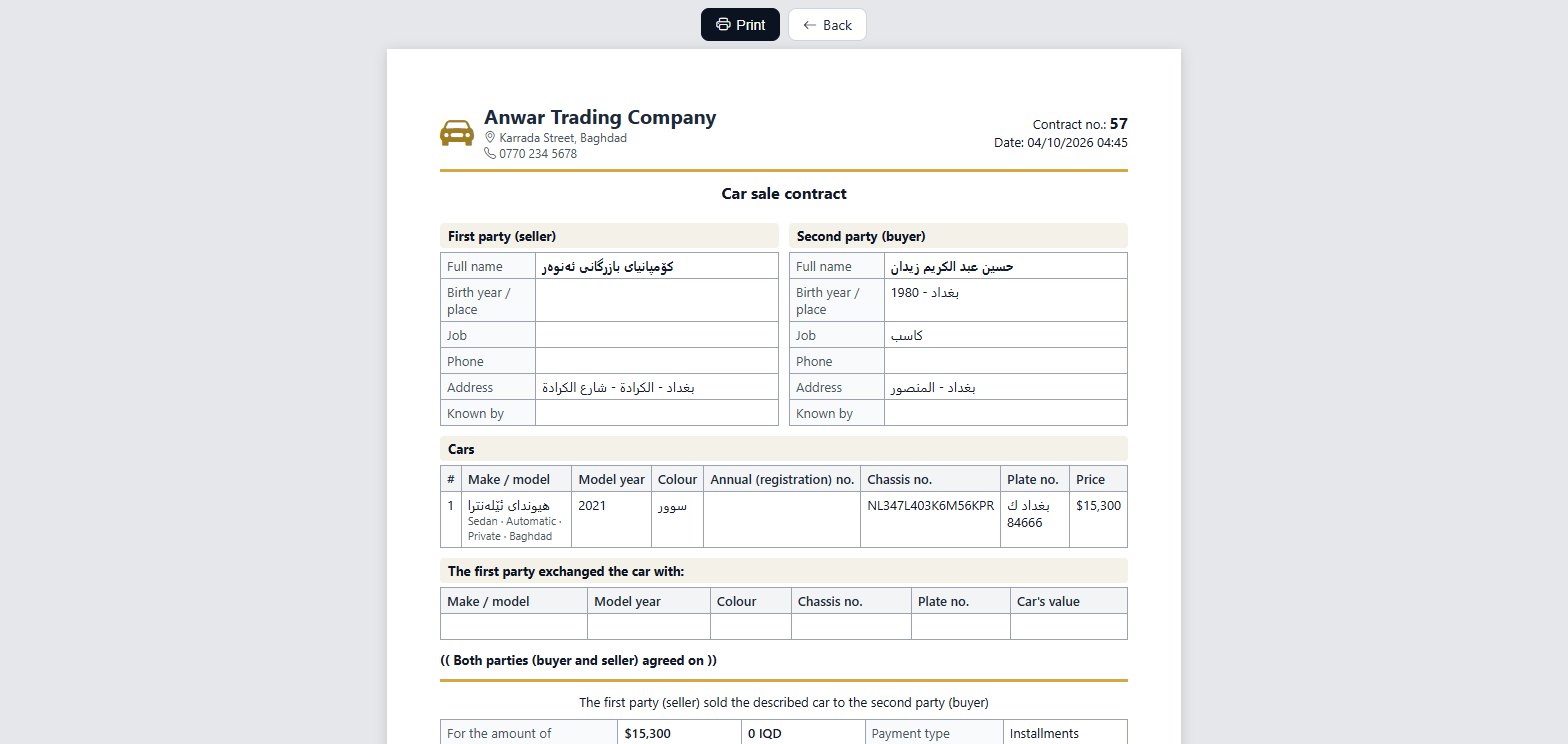Click the Back button
Screen dimensions: 1568x744
click(827, 25)
